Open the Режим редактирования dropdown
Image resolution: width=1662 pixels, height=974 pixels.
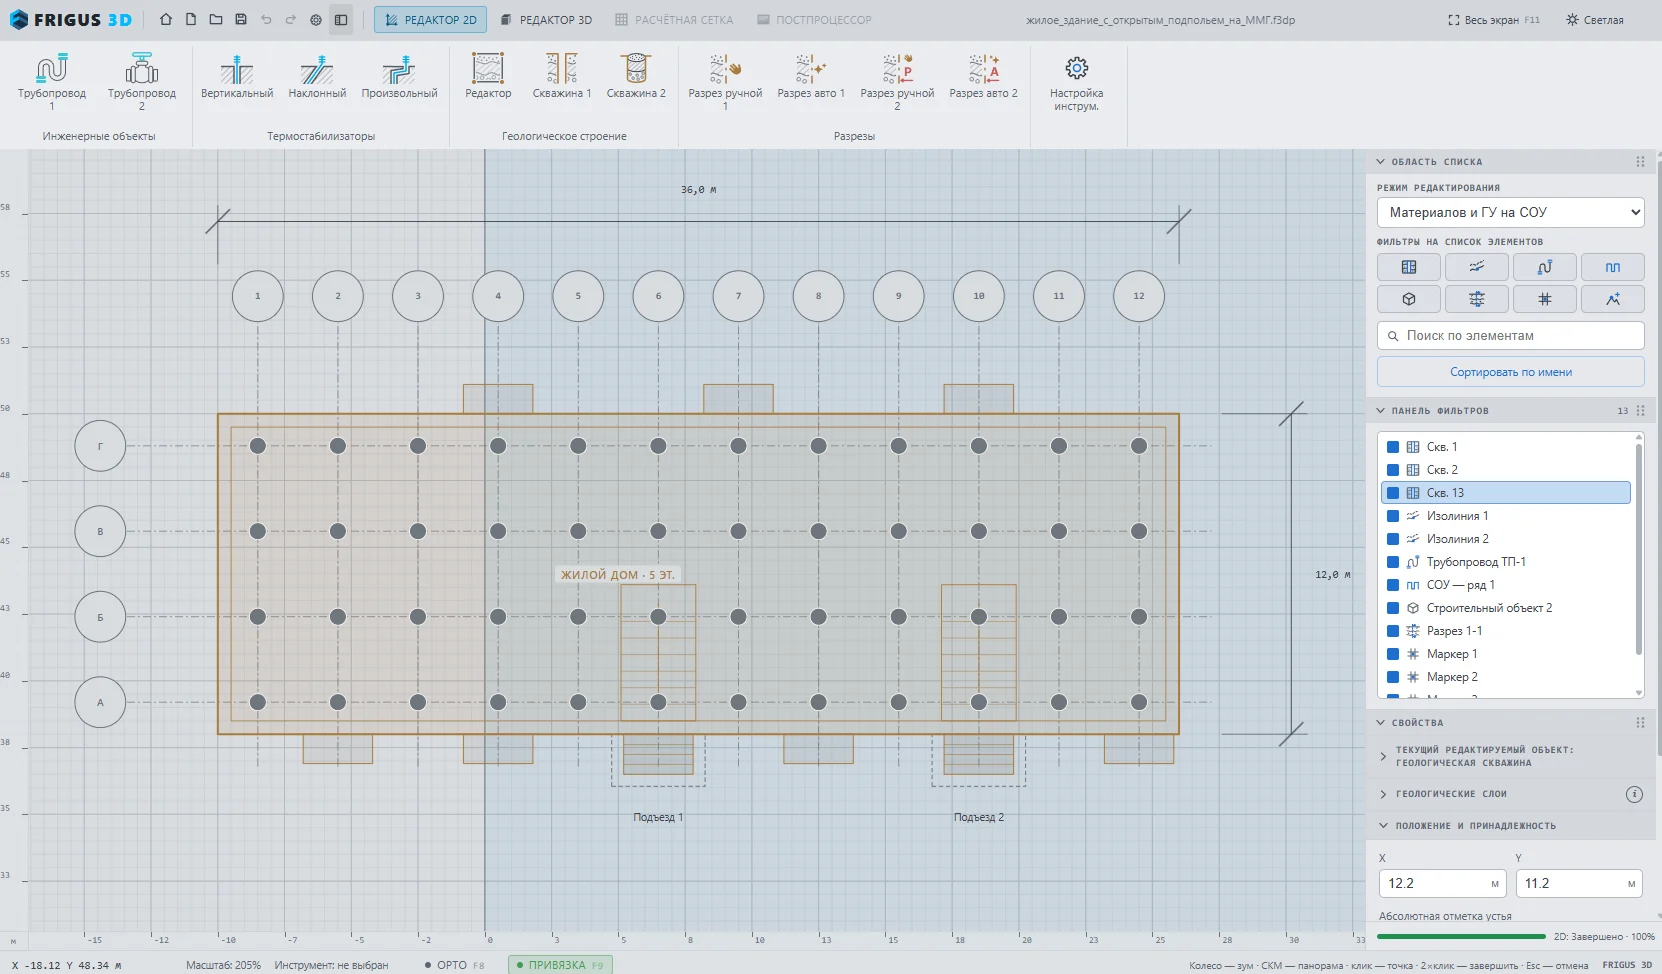(x=1511, y=212)
